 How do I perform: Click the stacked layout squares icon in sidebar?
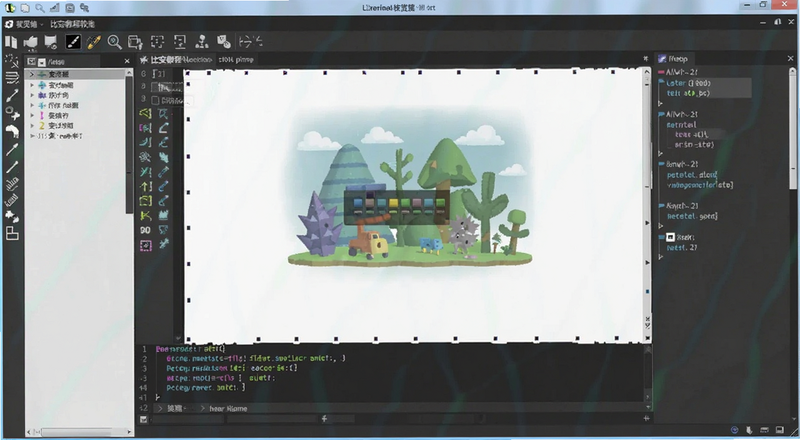pyautogui.click(x=12, y=234)
